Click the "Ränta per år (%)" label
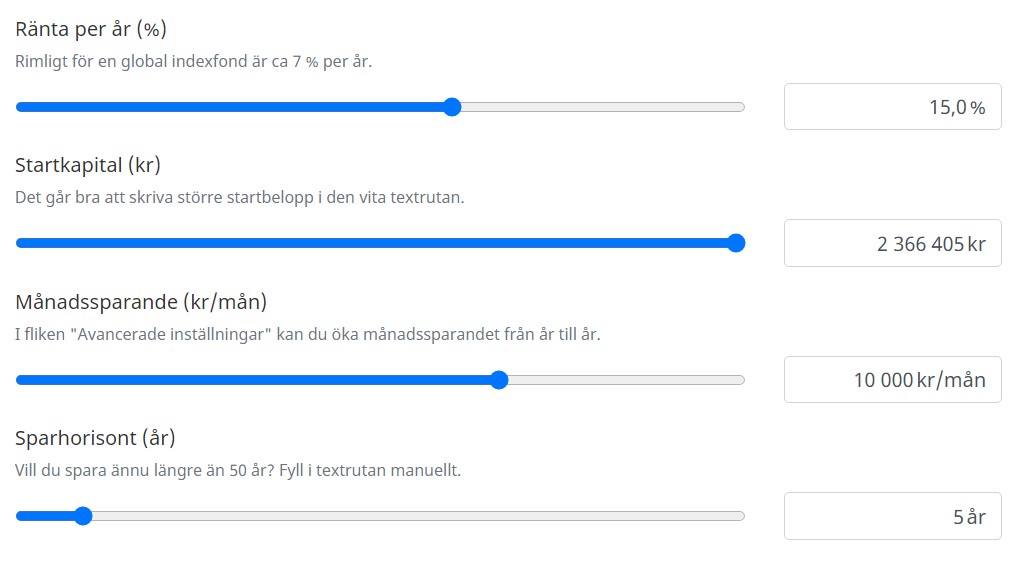Viewport: 1019px width, 573px height. [91, 28]
